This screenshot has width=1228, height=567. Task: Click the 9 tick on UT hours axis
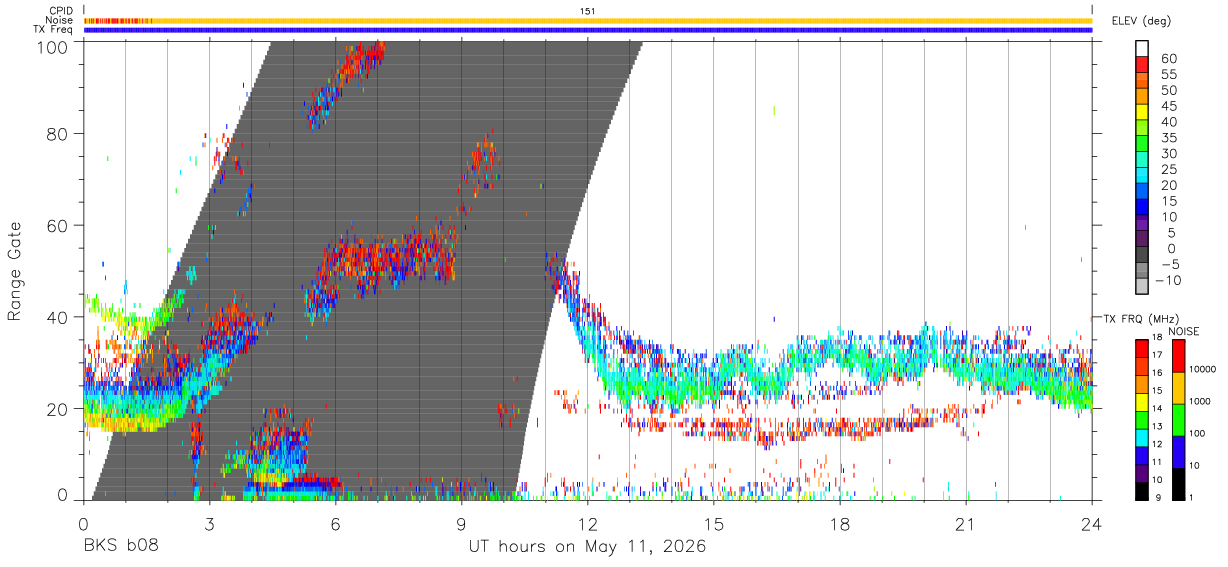461,523
